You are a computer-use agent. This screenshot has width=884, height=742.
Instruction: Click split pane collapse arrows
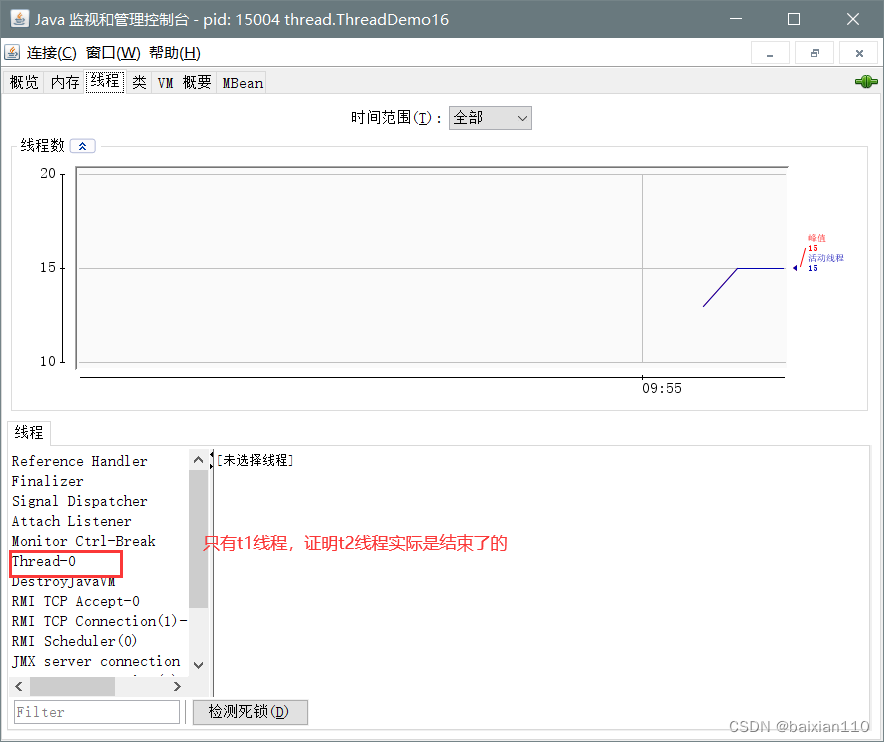point(211,460)
